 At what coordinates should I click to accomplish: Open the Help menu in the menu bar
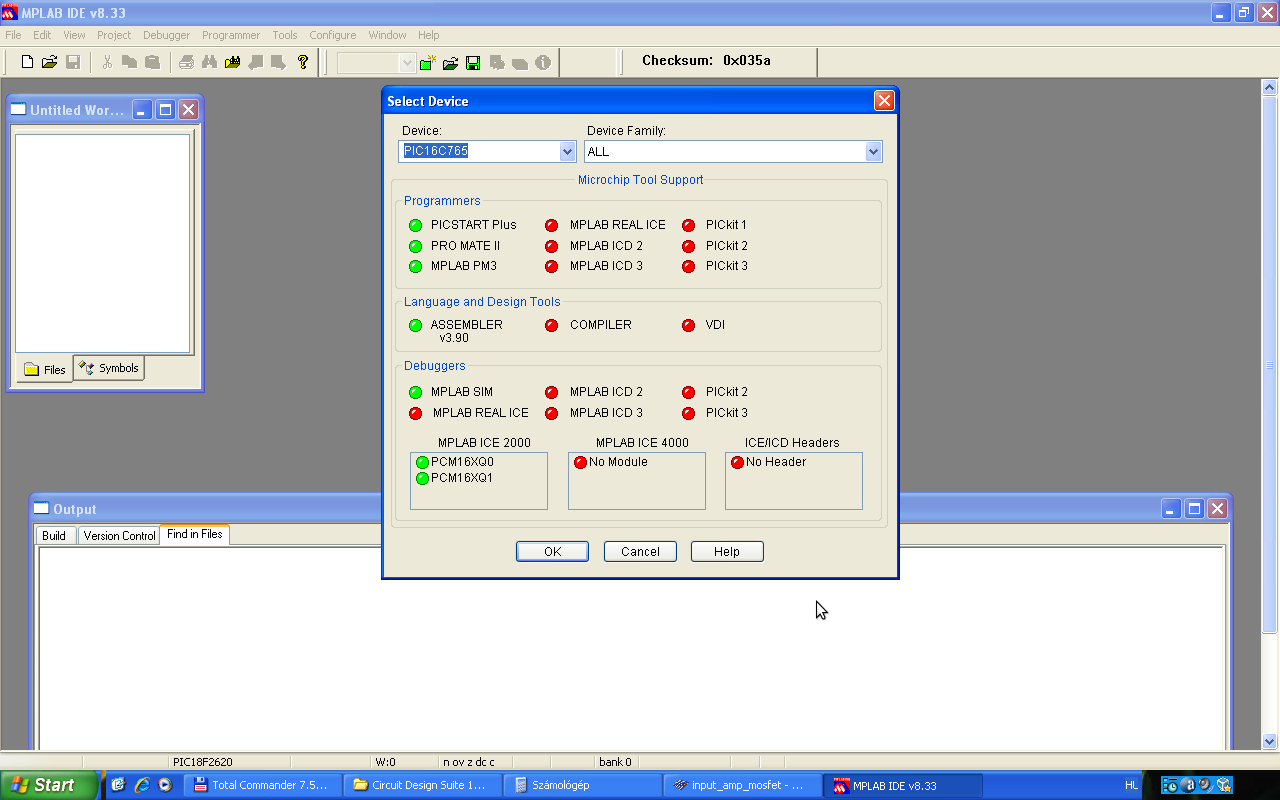[429, 35]
